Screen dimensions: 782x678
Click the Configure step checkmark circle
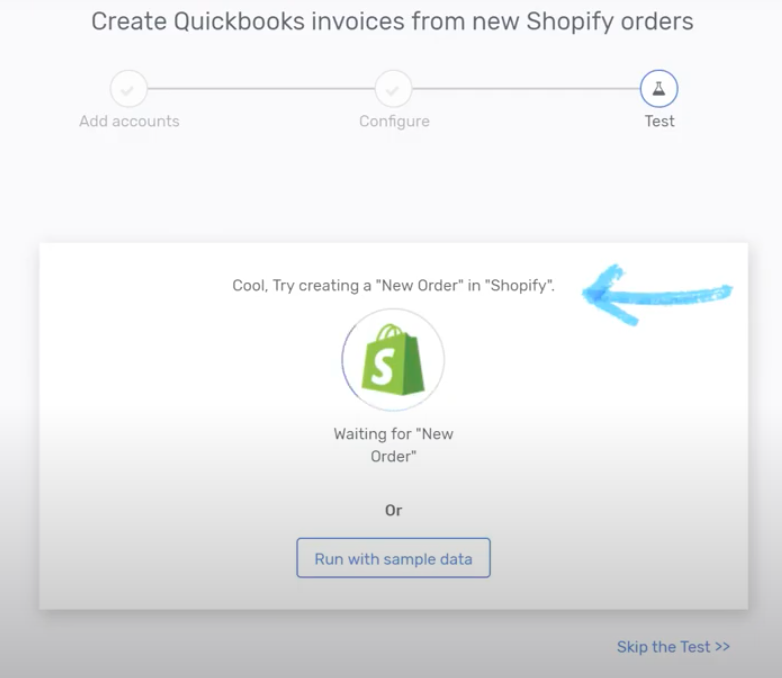393,89
